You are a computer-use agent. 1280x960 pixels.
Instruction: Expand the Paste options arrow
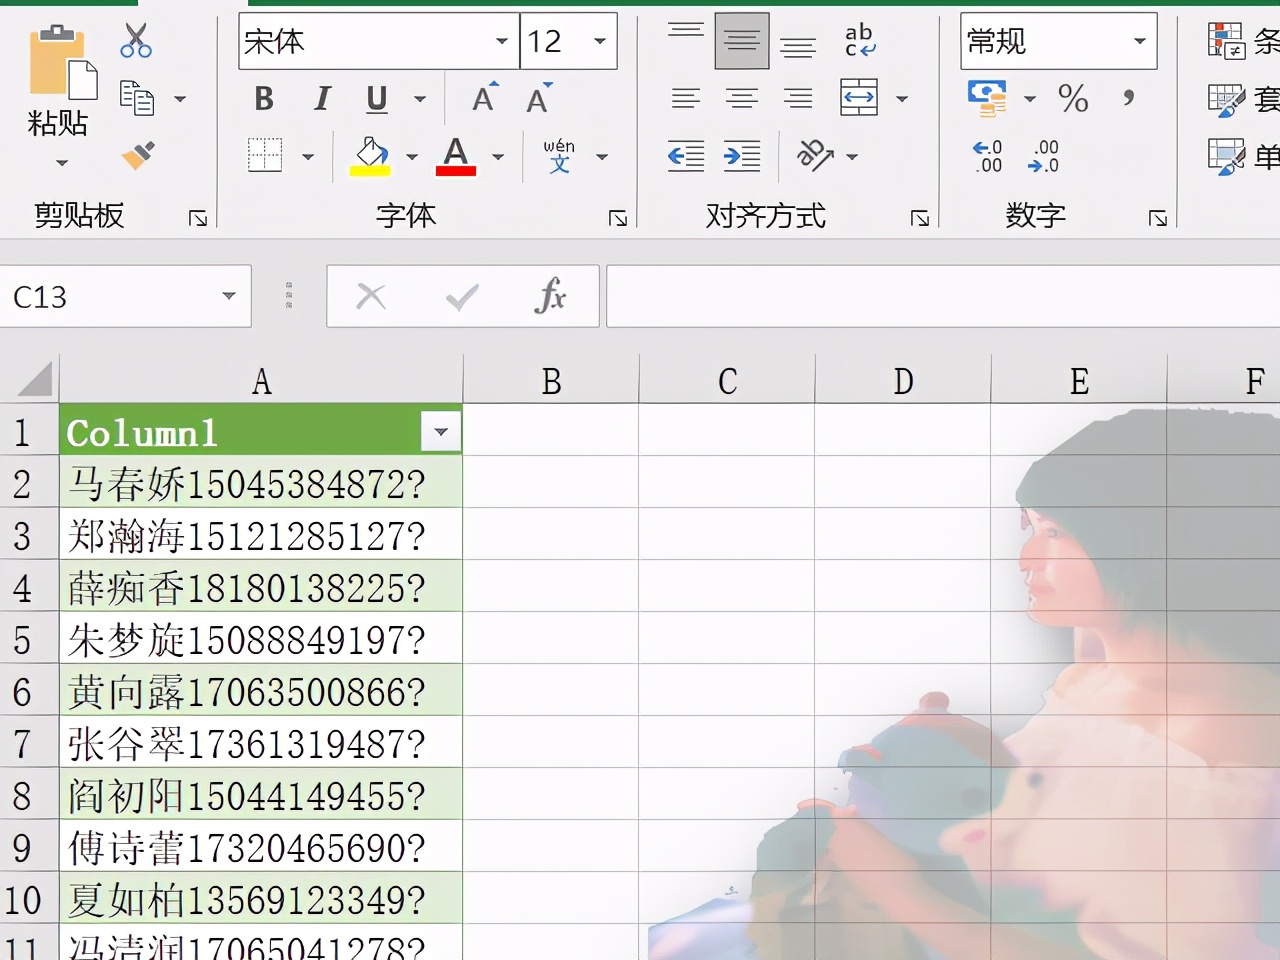click(x=62, y=163)
